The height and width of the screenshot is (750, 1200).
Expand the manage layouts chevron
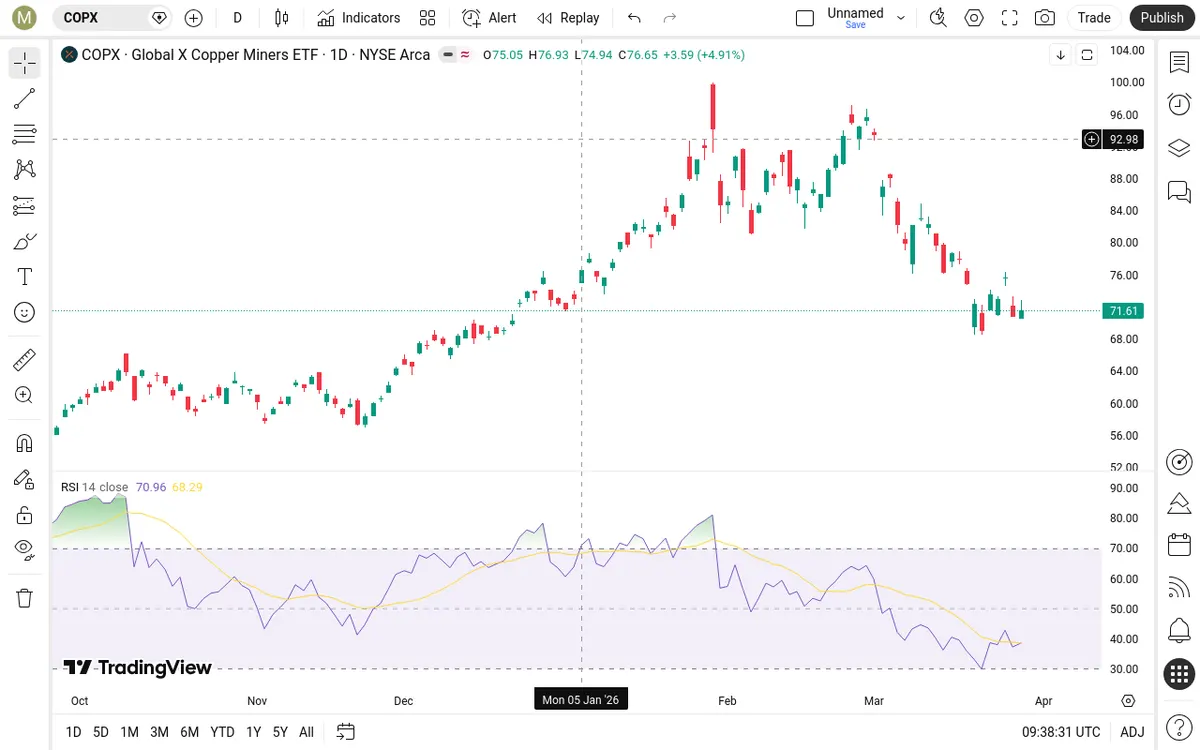[x=901, y=17]
